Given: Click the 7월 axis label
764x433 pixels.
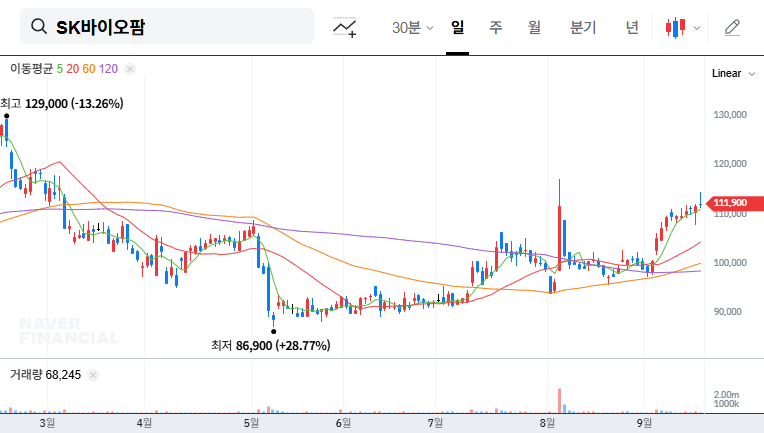Looking at the screenshot, I should click(436, 423).
